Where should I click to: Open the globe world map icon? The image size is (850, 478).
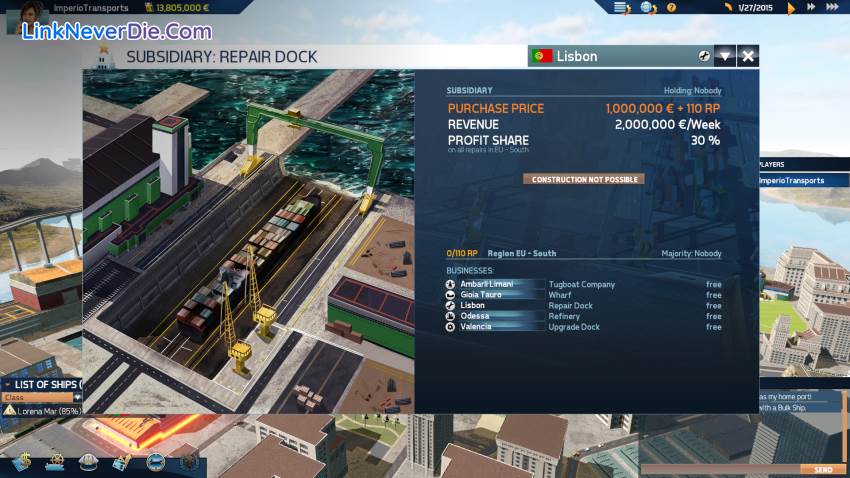(x=647, y=8)
